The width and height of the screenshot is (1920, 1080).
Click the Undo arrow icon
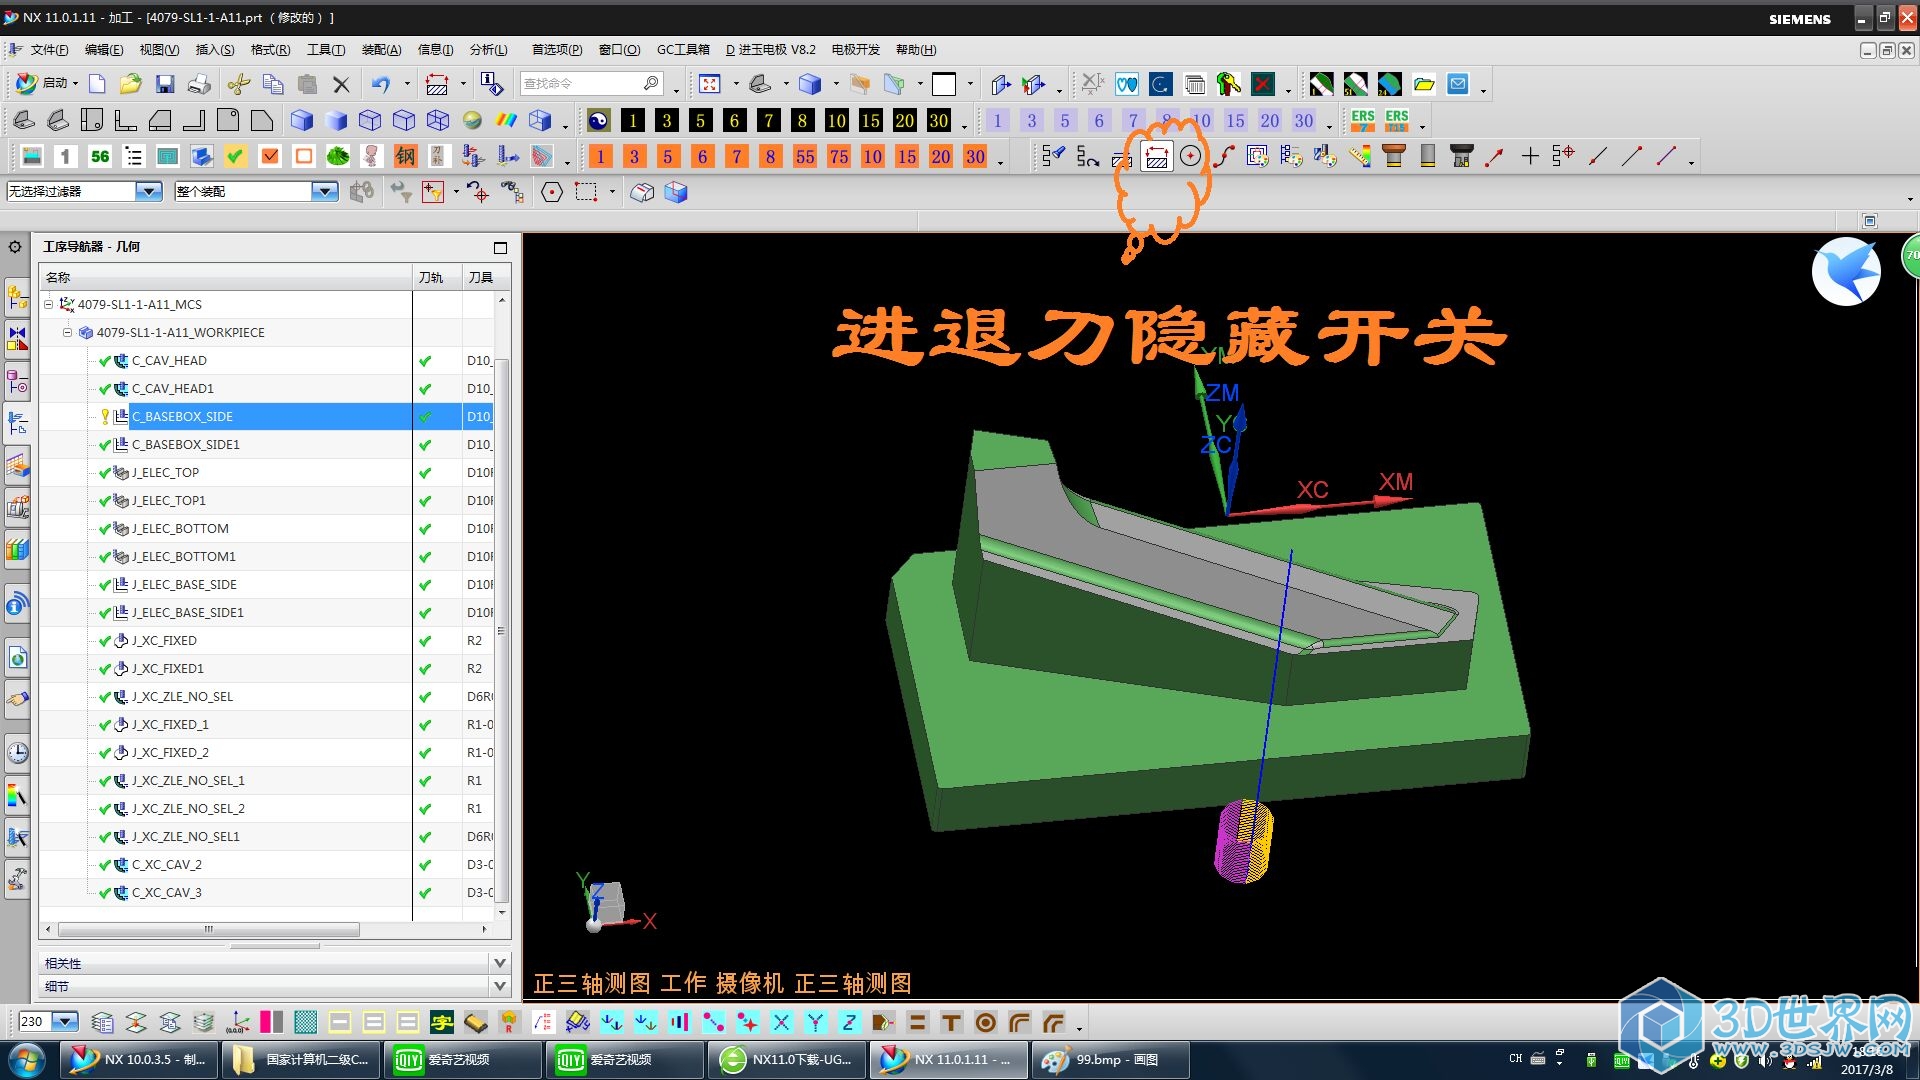[381, 84]
